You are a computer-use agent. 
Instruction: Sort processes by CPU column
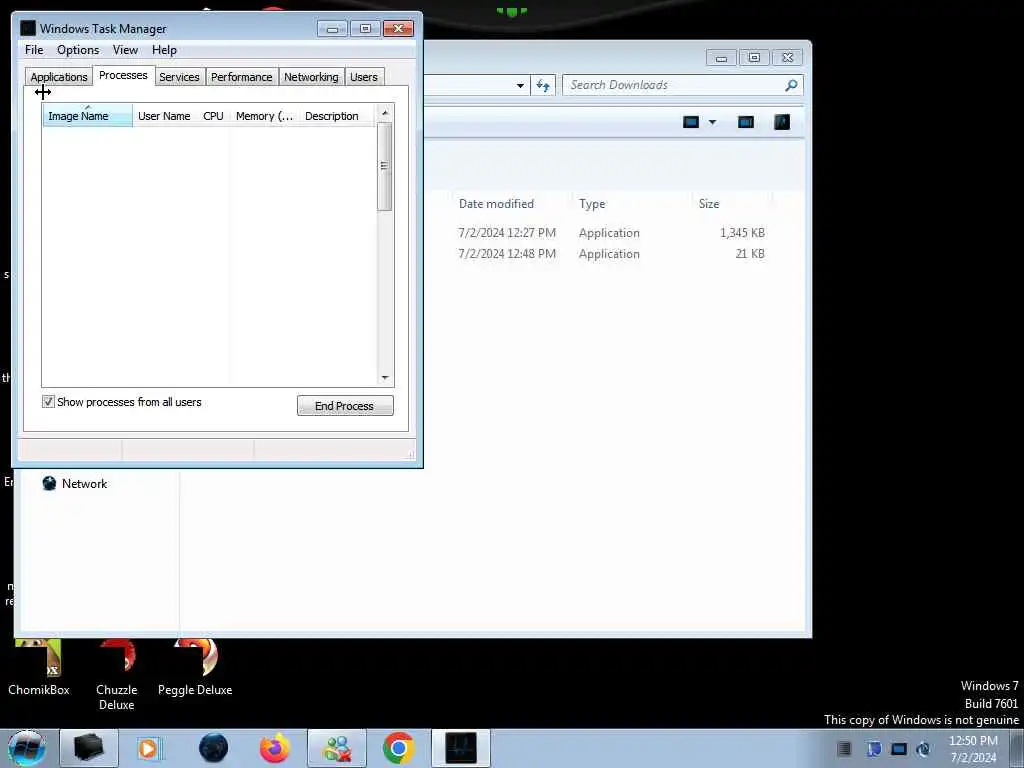(213, 116)
